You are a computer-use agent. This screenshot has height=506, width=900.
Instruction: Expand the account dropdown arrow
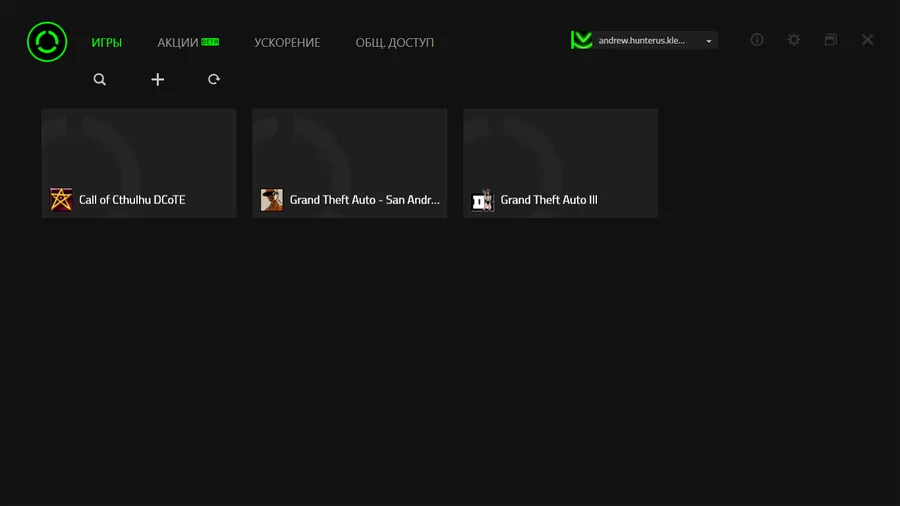tap(709, 41)
